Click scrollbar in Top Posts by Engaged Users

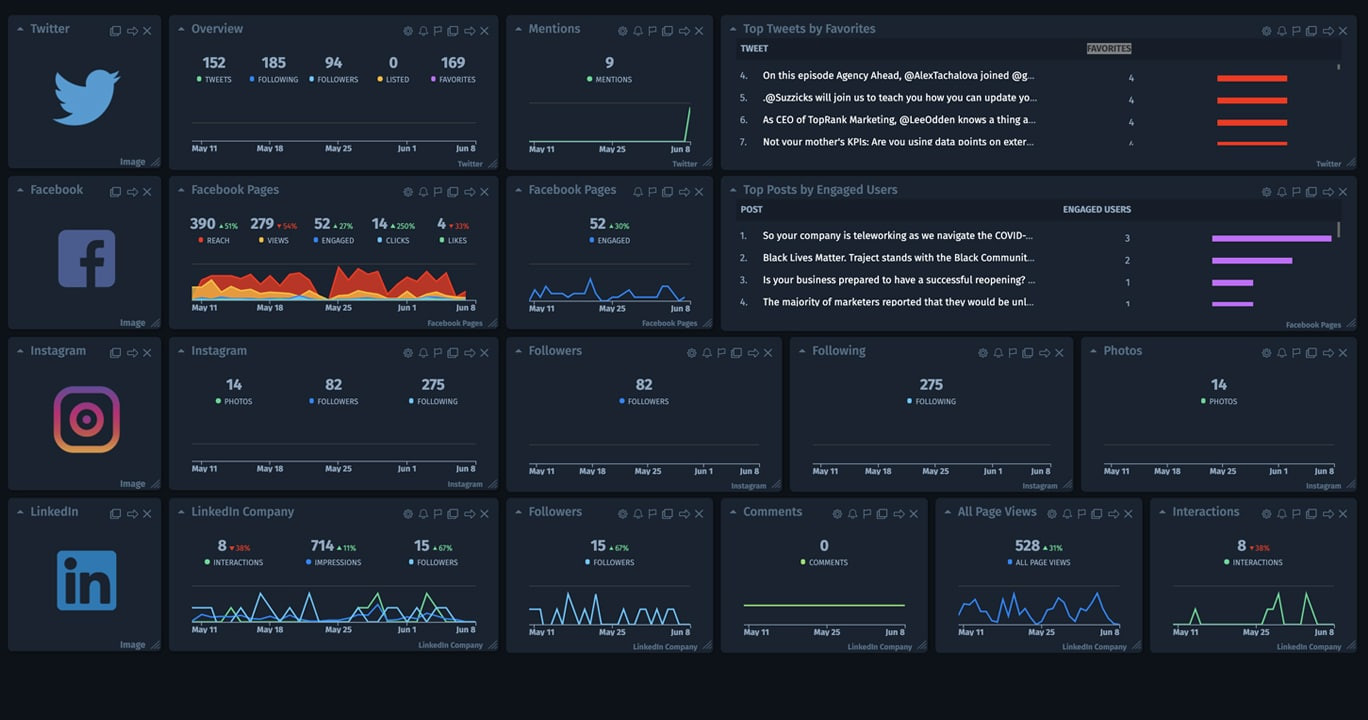pyautogui.click(x=1339, y=230)
